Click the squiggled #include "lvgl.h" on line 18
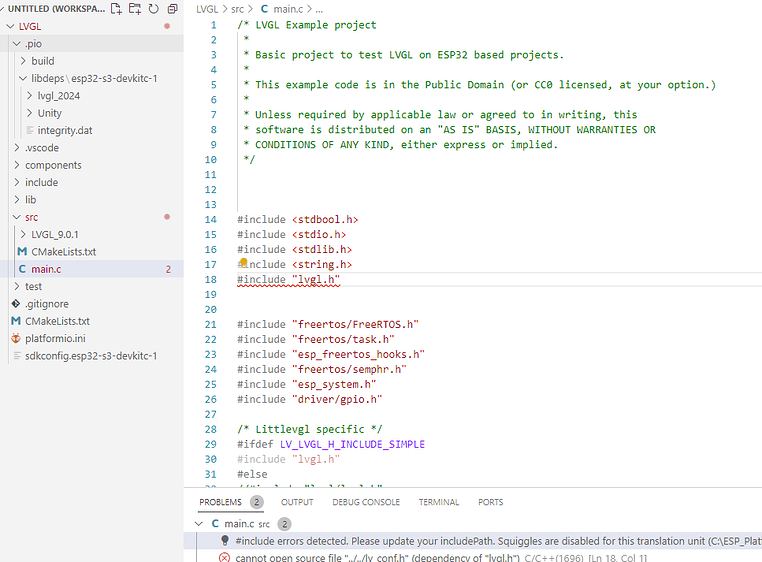Image resolution: width=762 pixels, height=562 pixels. click(288, 280)
